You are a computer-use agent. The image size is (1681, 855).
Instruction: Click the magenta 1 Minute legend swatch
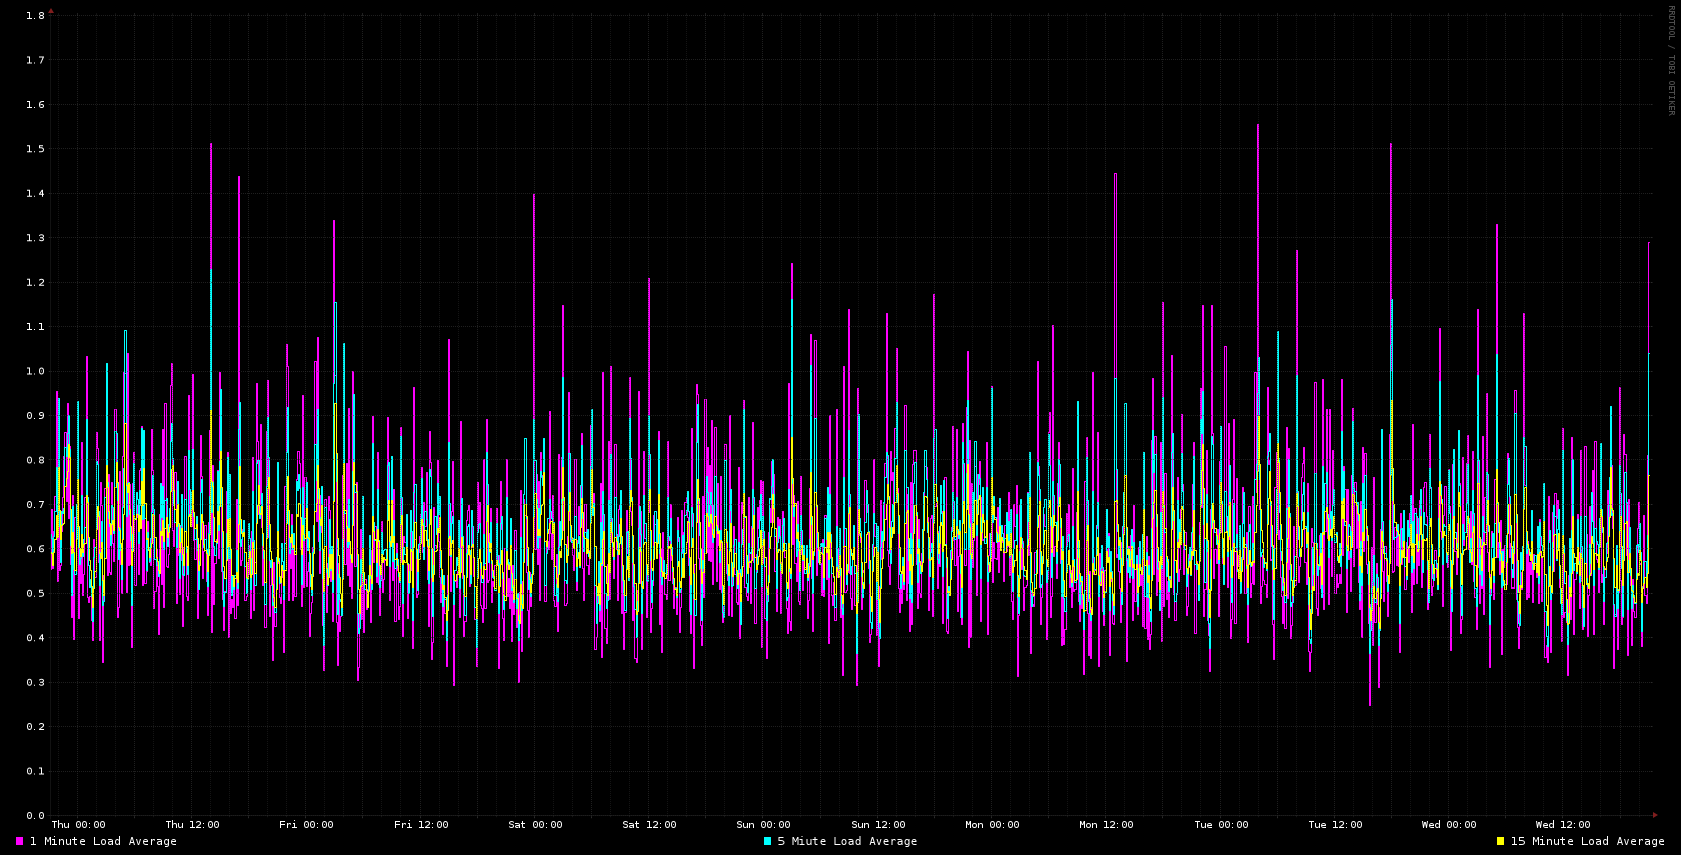click(19, 841)
